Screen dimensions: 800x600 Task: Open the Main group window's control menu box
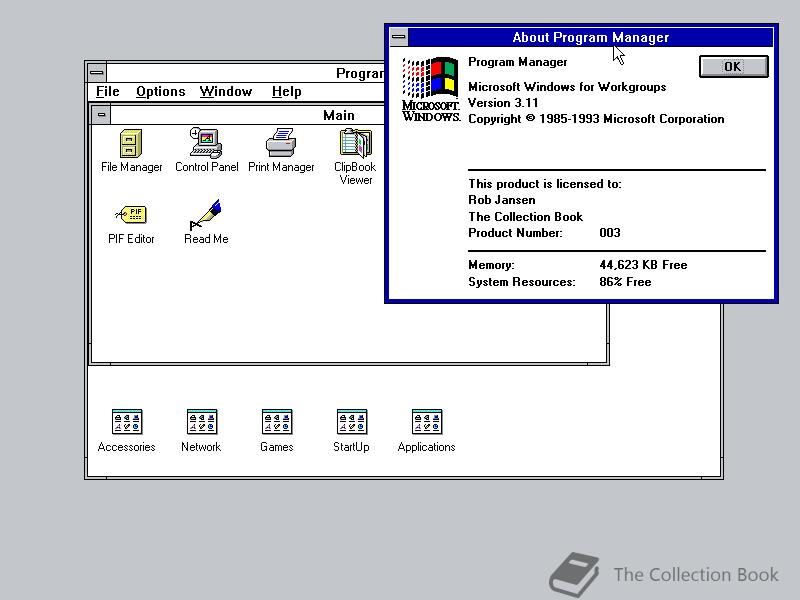(x=101, y=115)
